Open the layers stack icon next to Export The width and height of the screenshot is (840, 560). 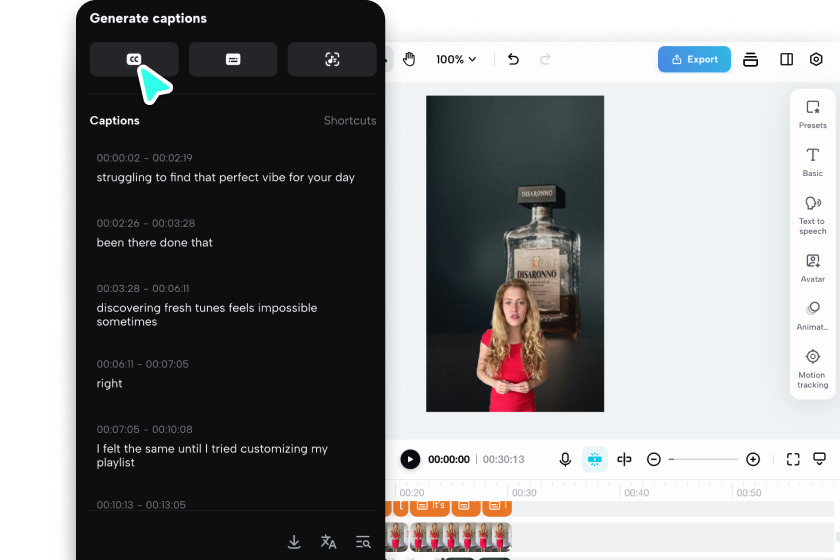[x=751, y=59]
